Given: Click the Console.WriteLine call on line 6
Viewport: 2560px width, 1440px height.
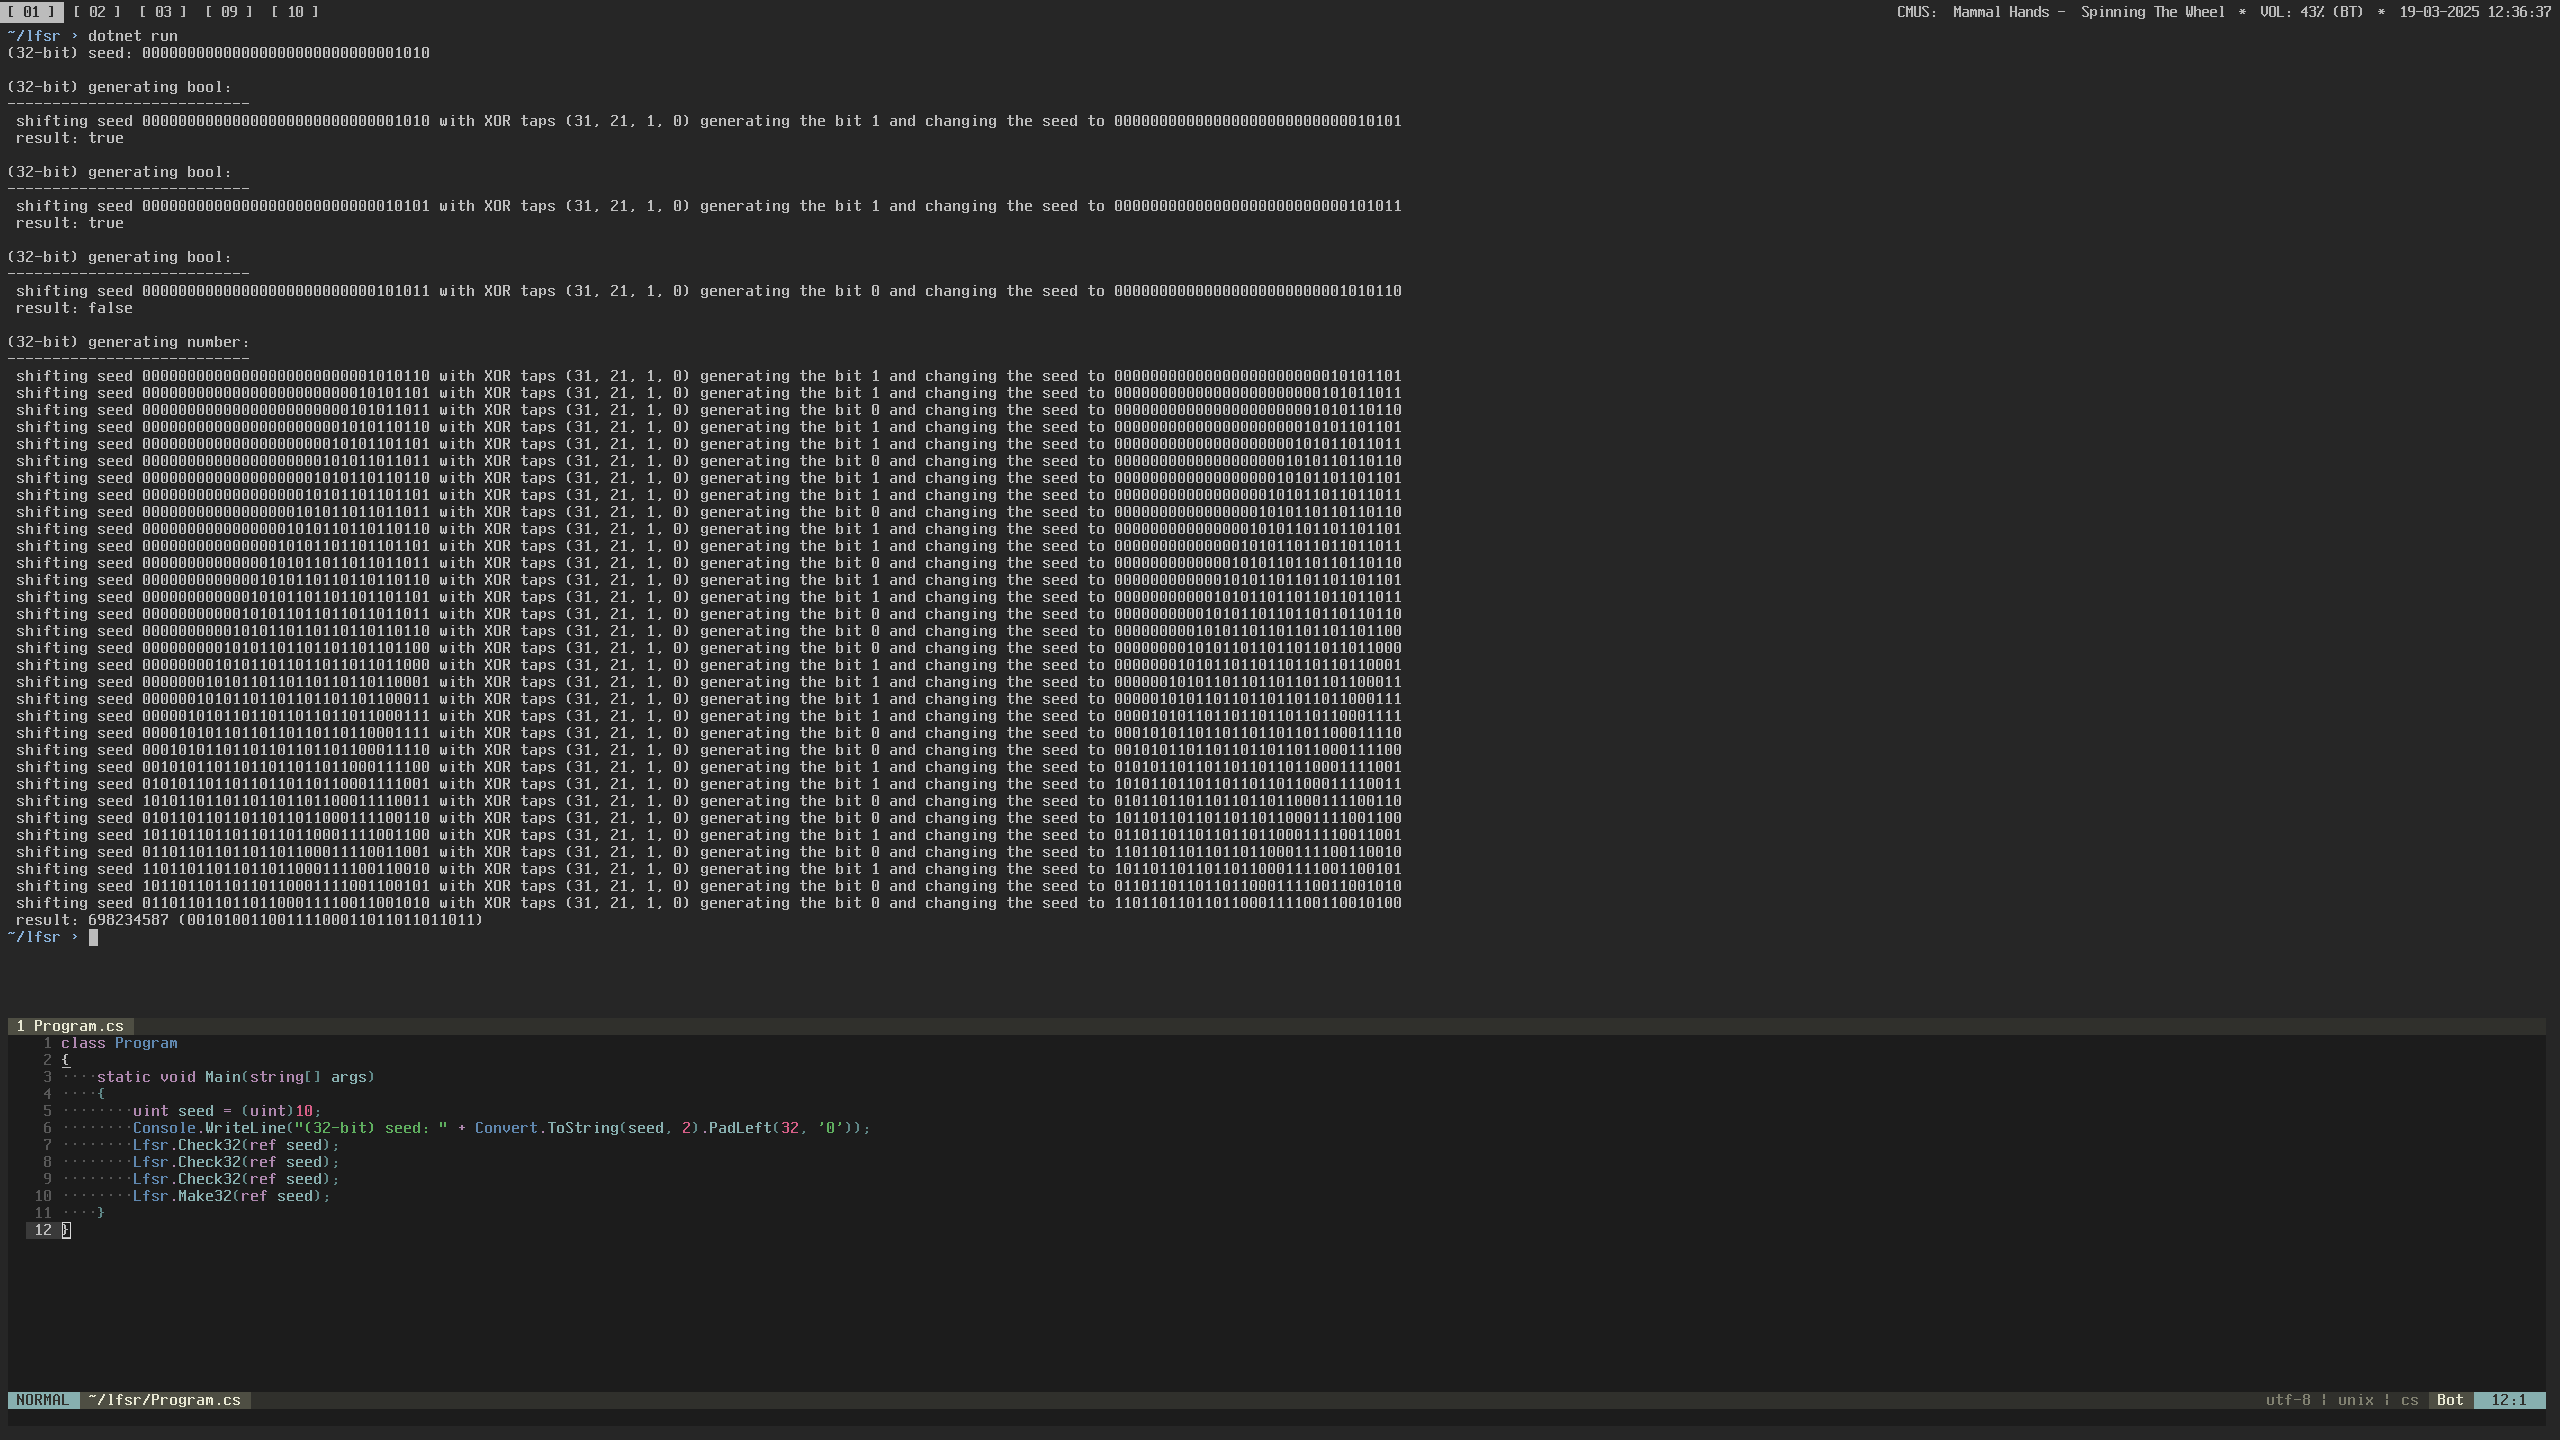Looking at the screenshot, I should coord(502,1128).
